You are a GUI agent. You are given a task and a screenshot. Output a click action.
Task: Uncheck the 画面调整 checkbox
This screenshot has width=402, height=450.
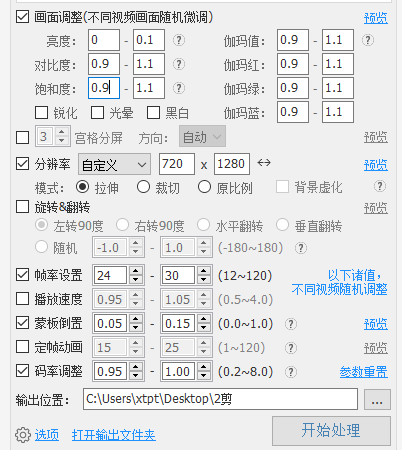[22, 17]
